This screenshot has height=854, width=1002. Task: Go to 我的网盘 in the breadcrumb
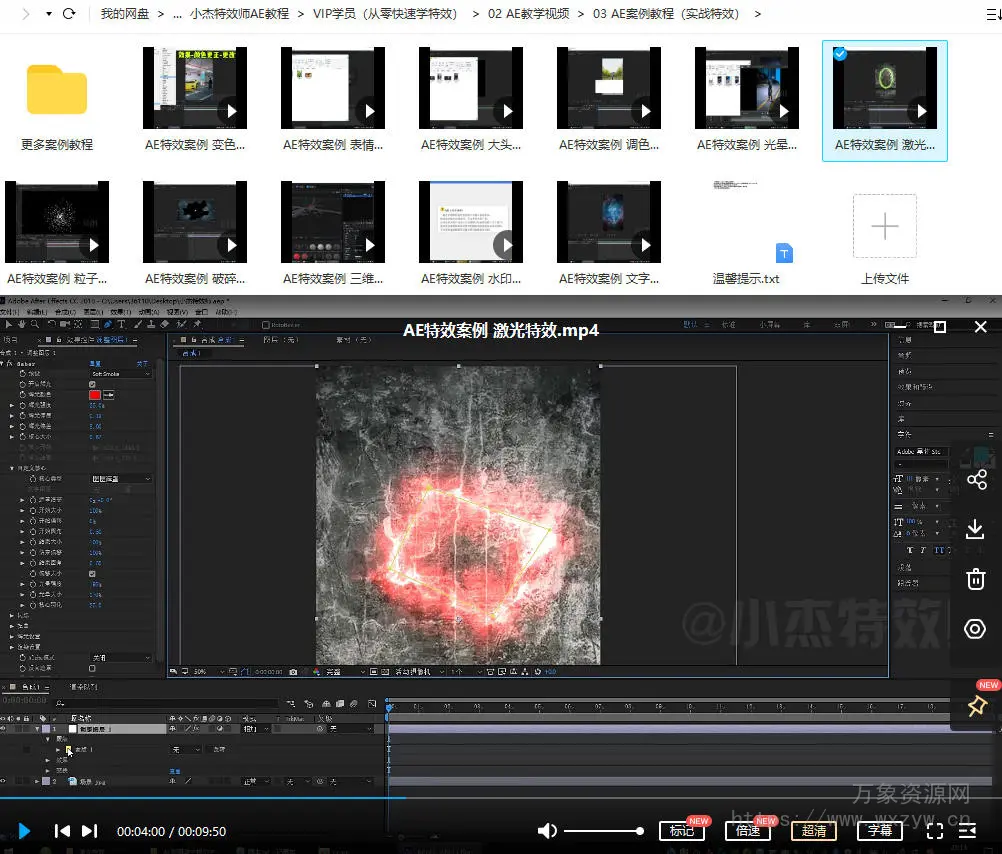point(125,14)
